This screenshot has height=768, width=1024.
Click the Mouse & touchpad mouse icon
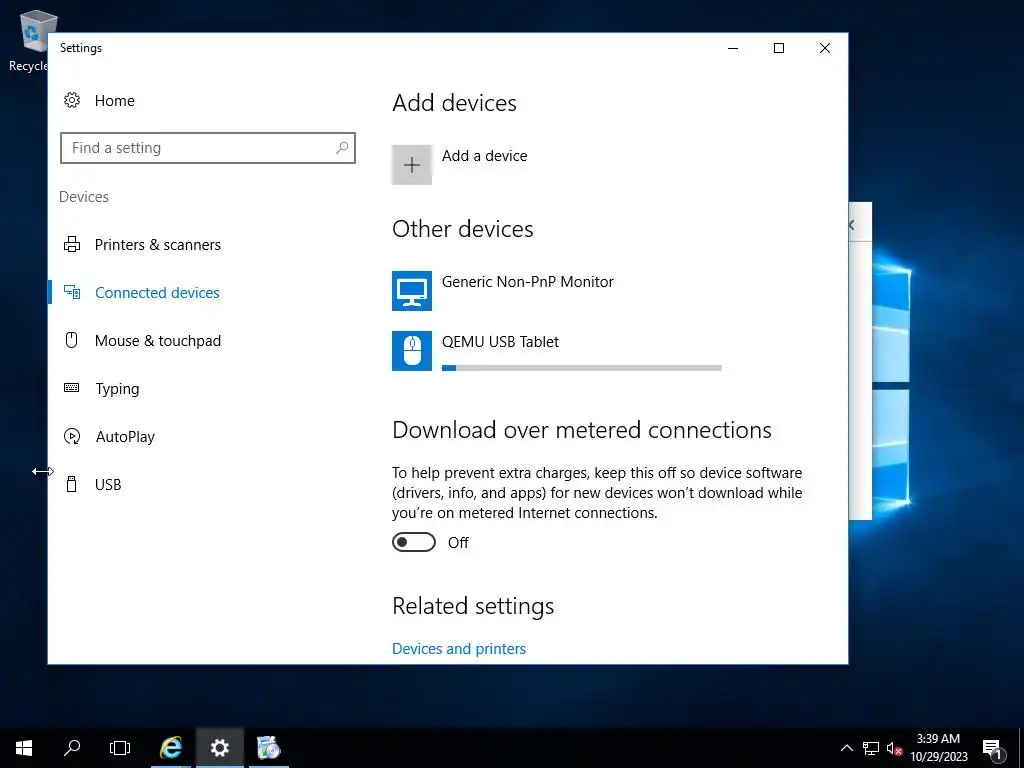tap(72, 340)
